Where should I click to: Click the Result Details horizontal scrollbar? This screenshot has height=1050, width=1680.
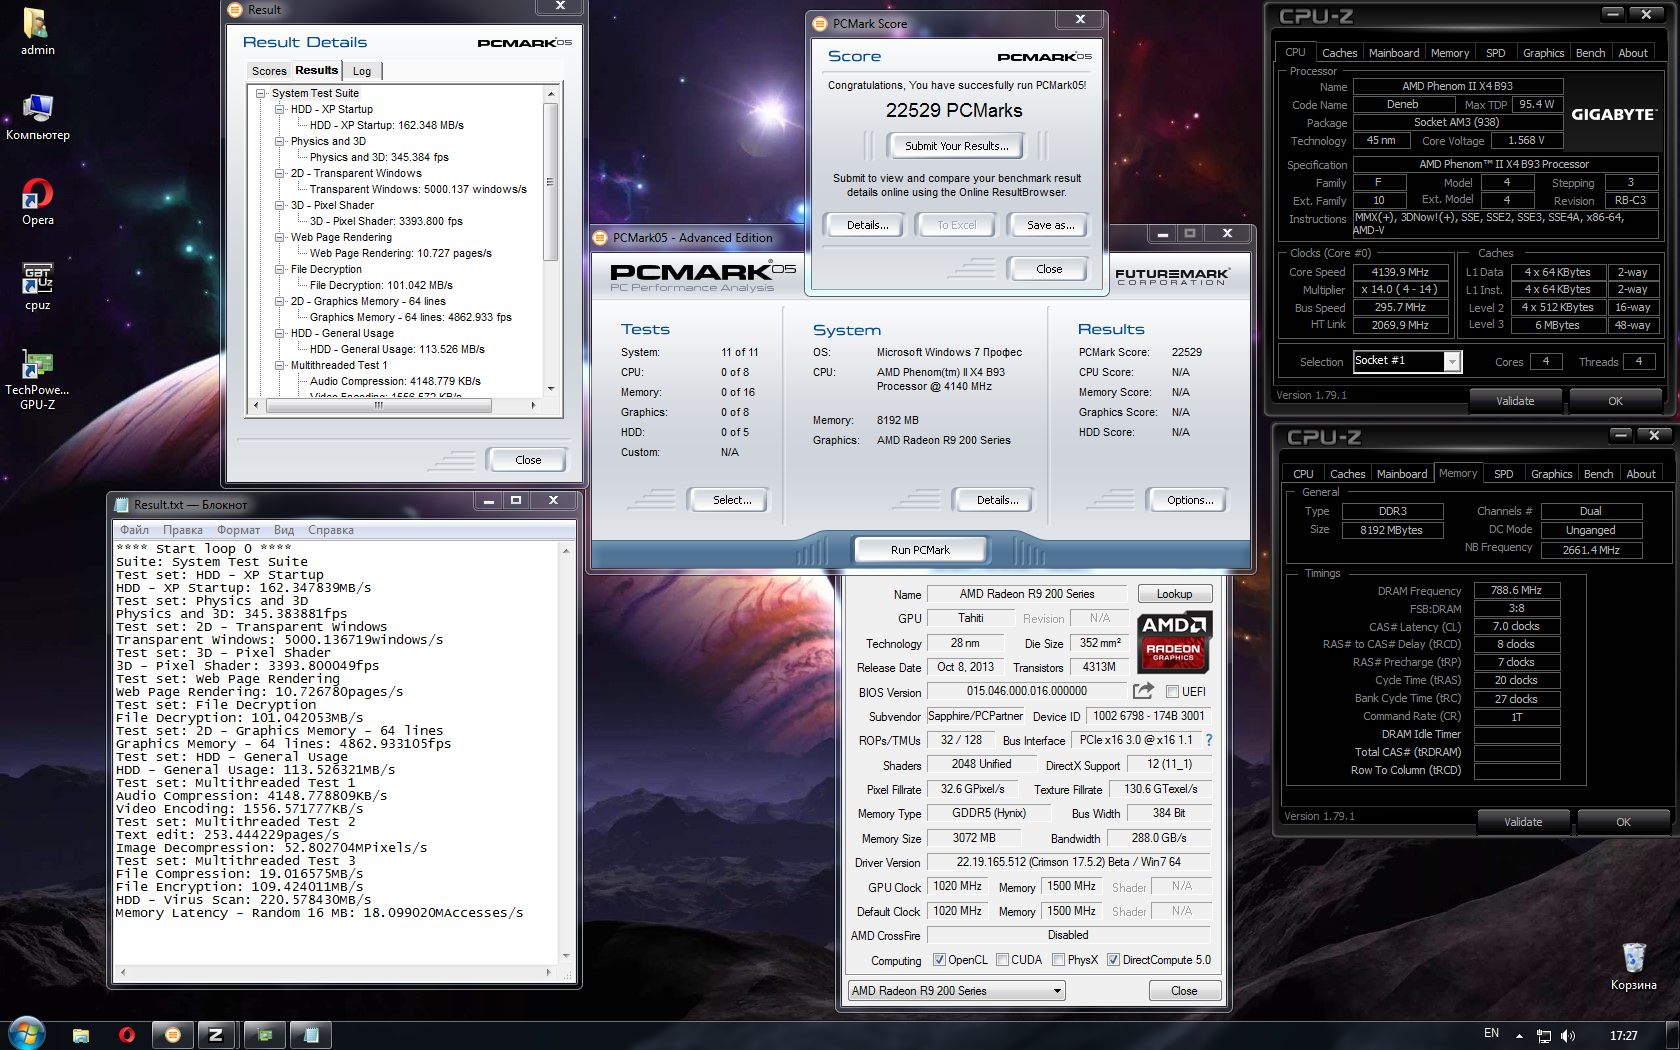[x=394, y=405]
